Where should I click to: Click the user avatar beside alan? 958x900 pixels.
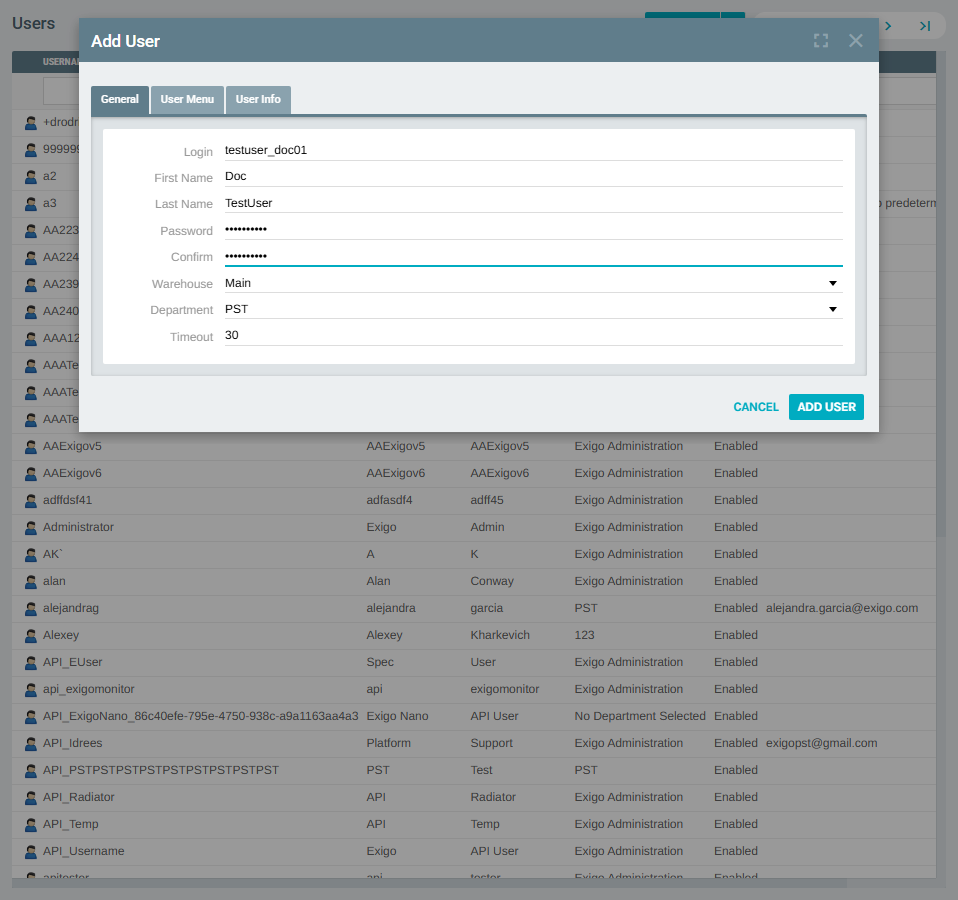[x=30, y=581]
